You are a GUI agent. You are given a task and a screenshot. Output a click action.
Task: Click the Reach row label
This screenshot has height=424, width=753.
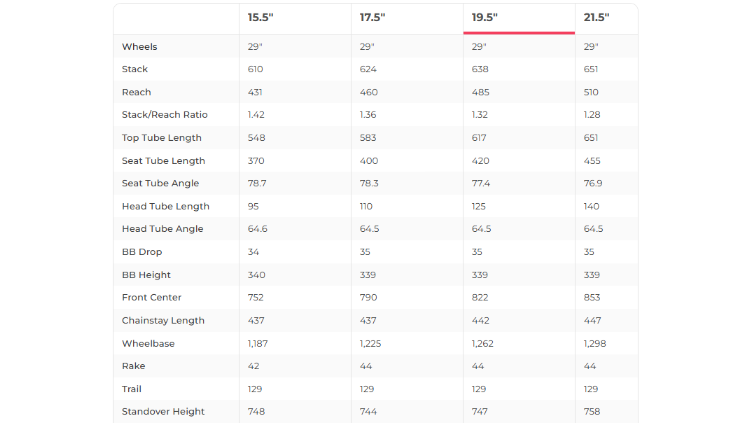(136, 92)
